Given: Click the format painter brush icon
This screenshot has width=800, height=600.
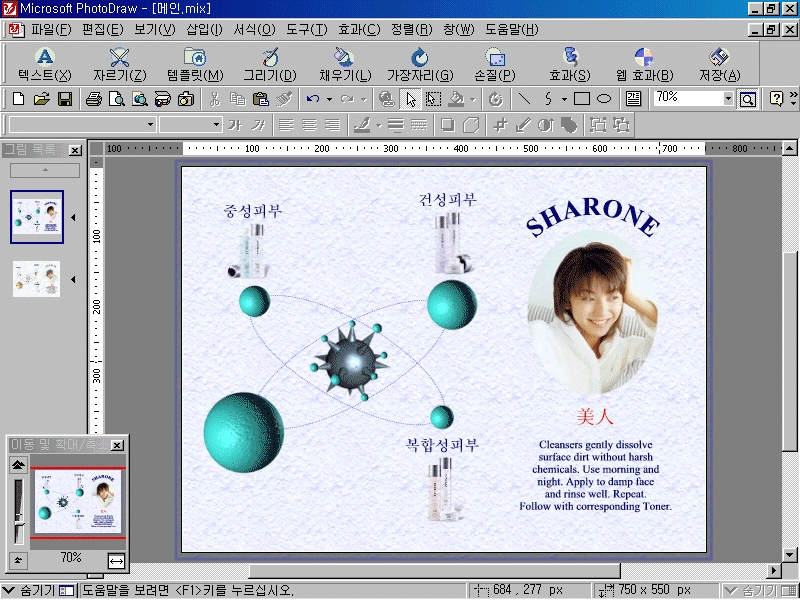Looking at the screenshot, I should coord(284,99).
